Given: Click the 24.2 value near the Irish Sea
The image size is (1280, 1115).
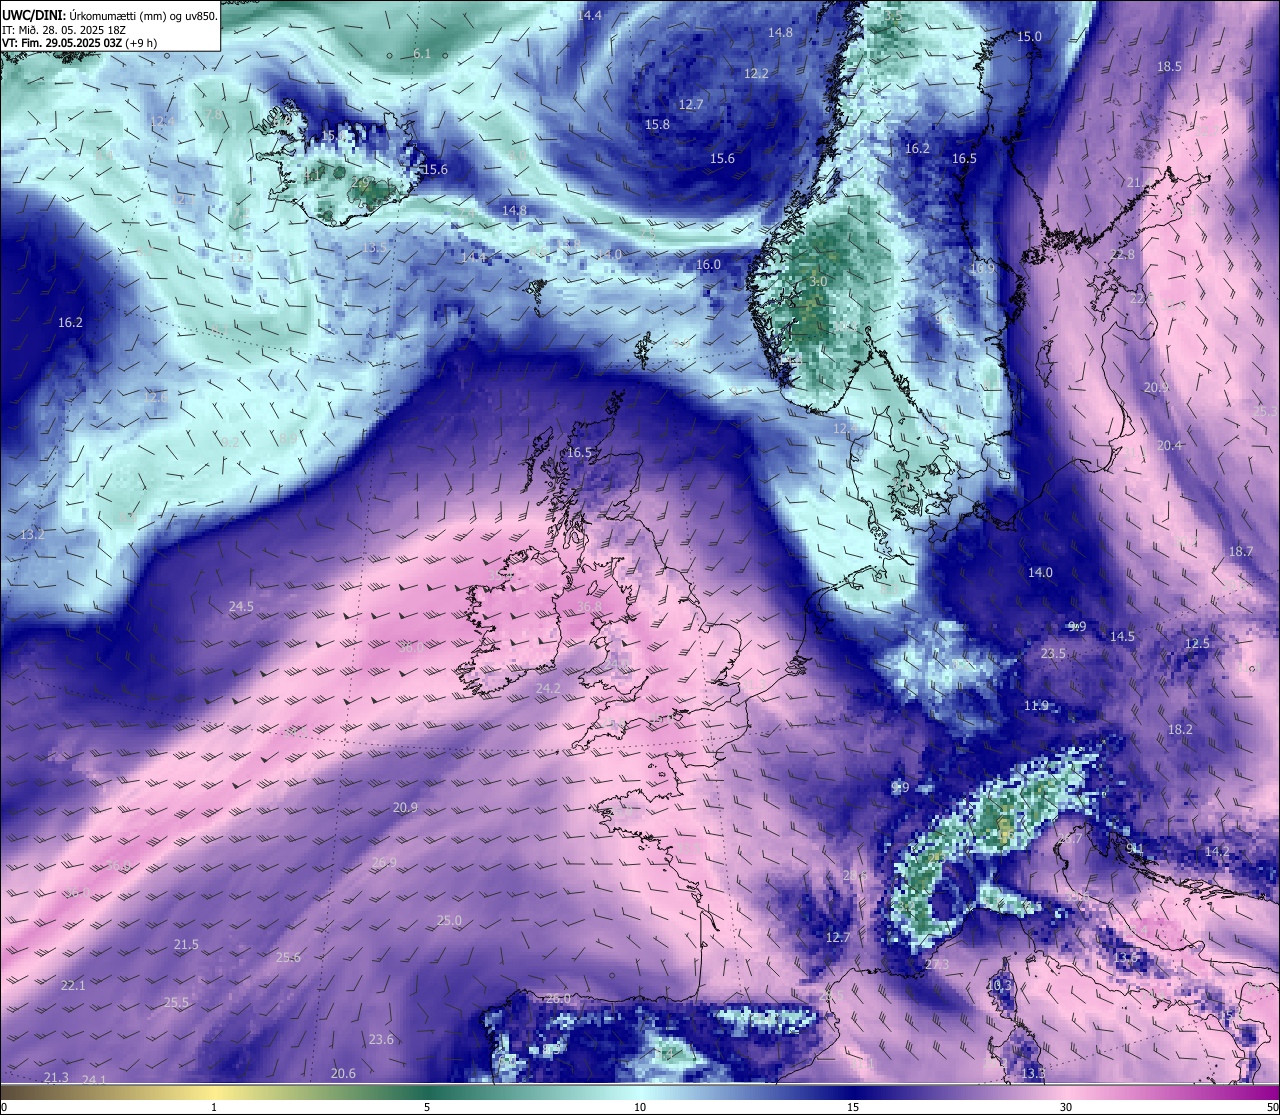Looking at the screenshot, I should point(548,688).
